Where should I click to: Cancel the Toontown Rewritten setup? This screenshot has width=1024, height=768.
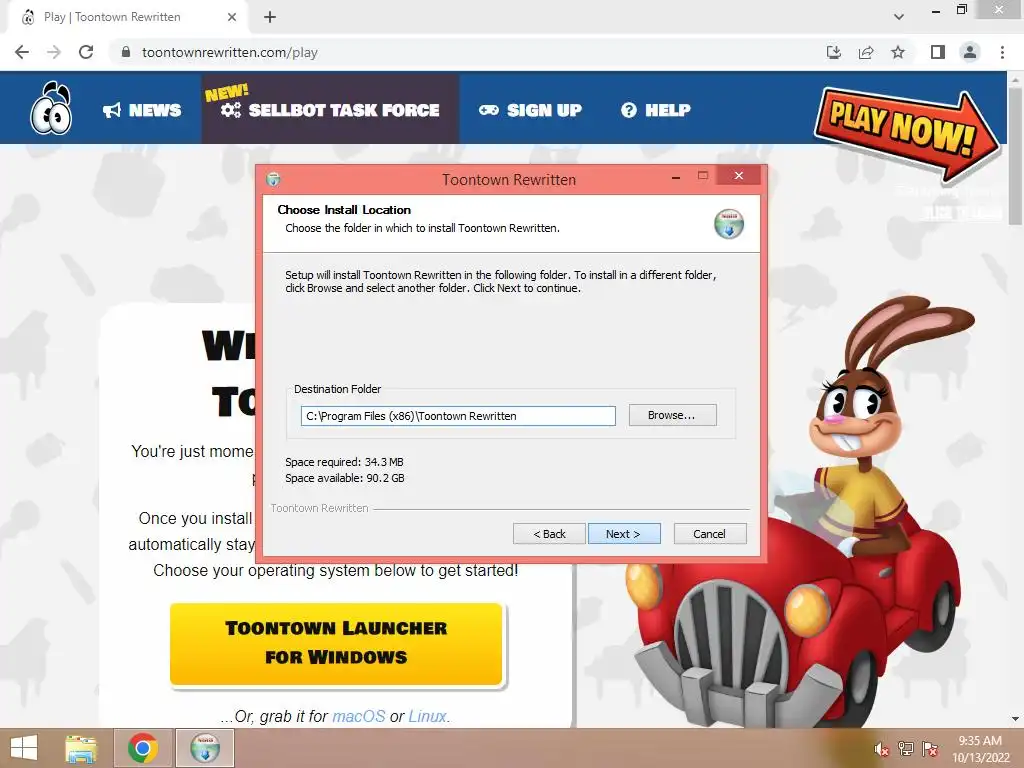coord(710,534)
